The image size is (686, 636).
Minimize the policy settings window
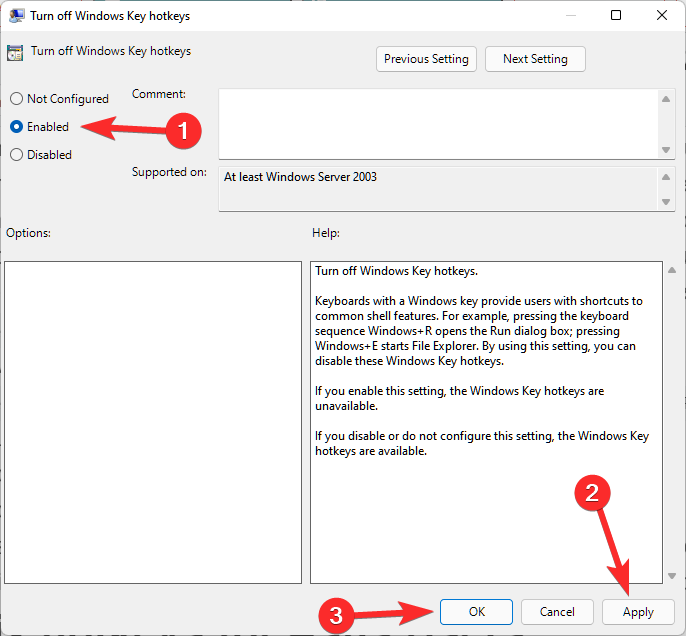click(570, 16)
